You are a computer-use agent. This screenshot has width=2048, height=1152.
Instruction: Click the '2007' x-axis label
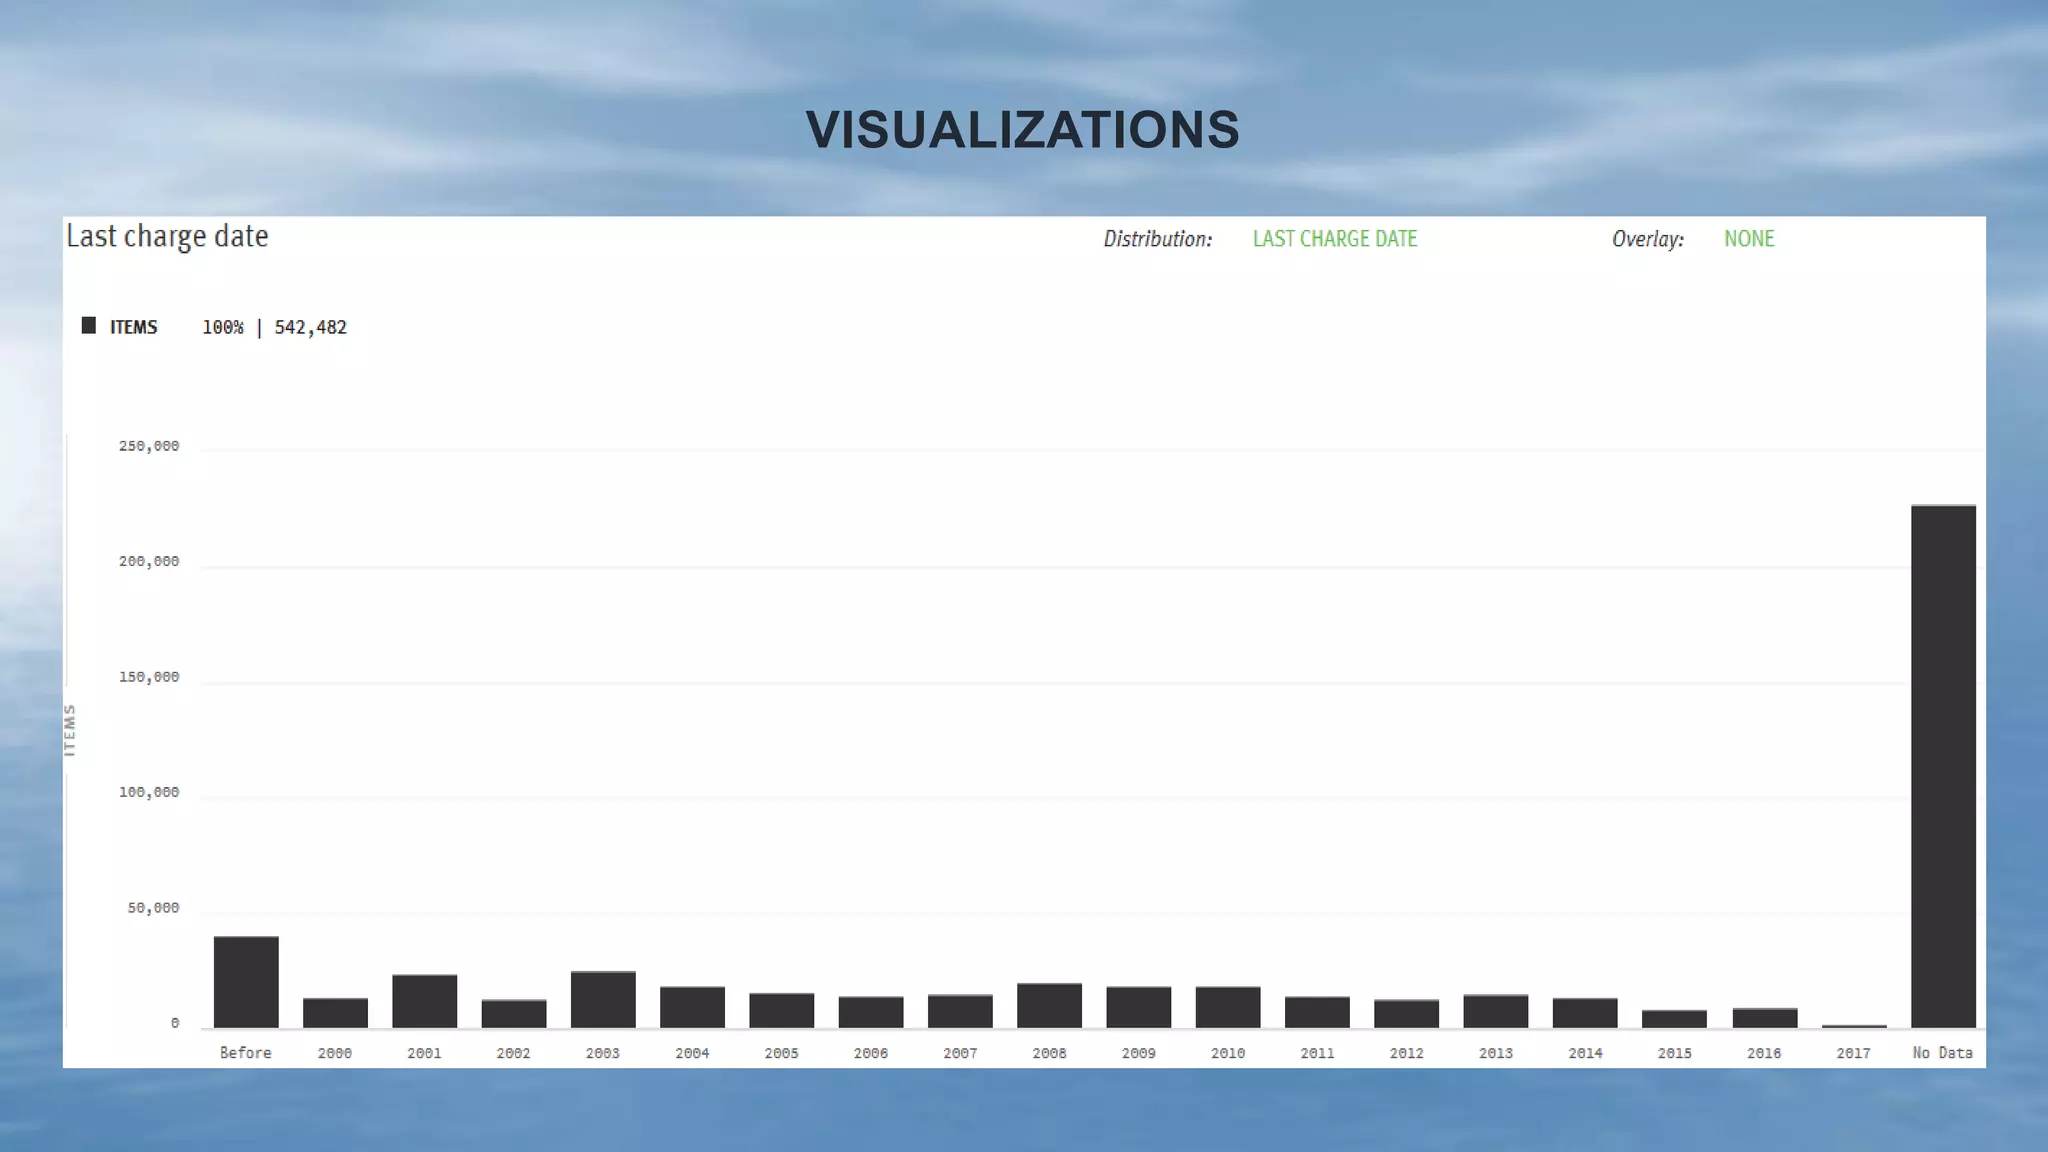click(x=960, y=1053)
